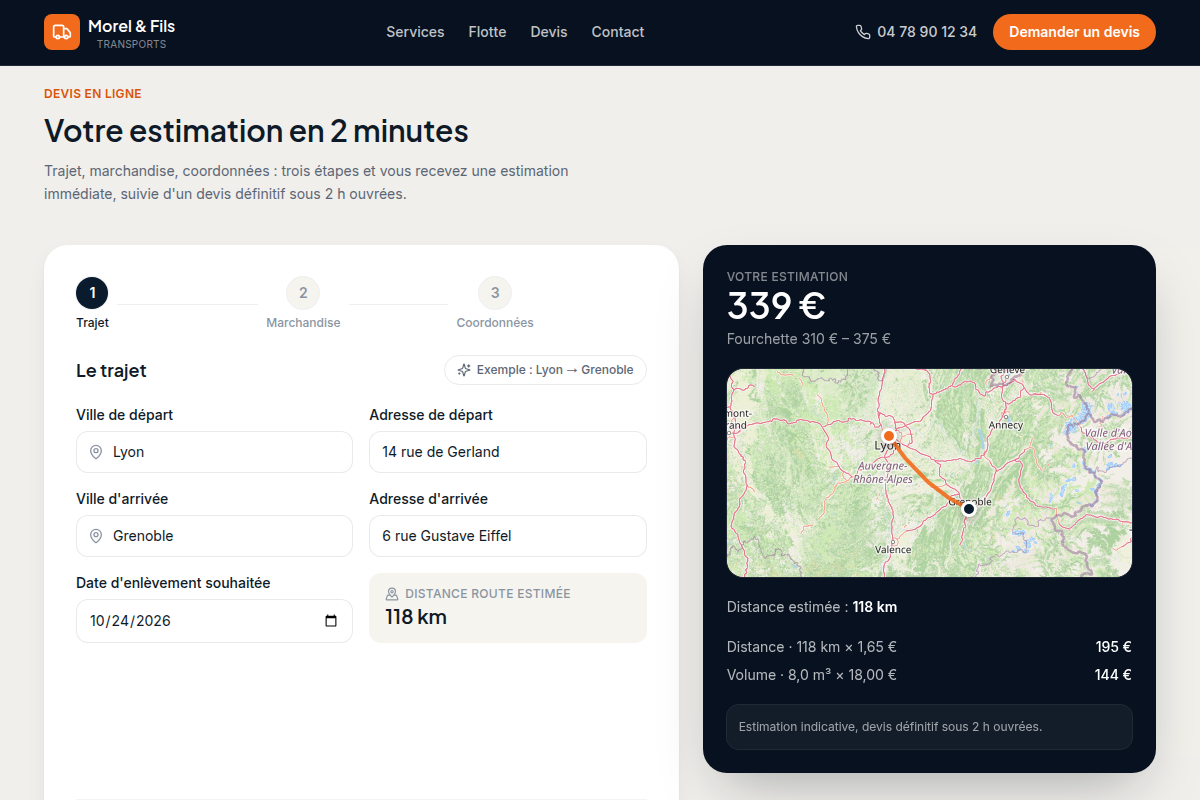This screenshot has width=1200, height=800.
Task: Click the Votre estimation en 2 minutes heading
Action: point(256,131)
